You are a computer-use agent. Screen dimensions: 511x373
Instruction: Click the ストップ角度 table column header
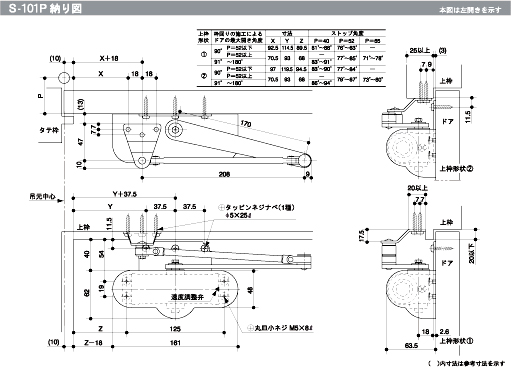pos(347,33)
